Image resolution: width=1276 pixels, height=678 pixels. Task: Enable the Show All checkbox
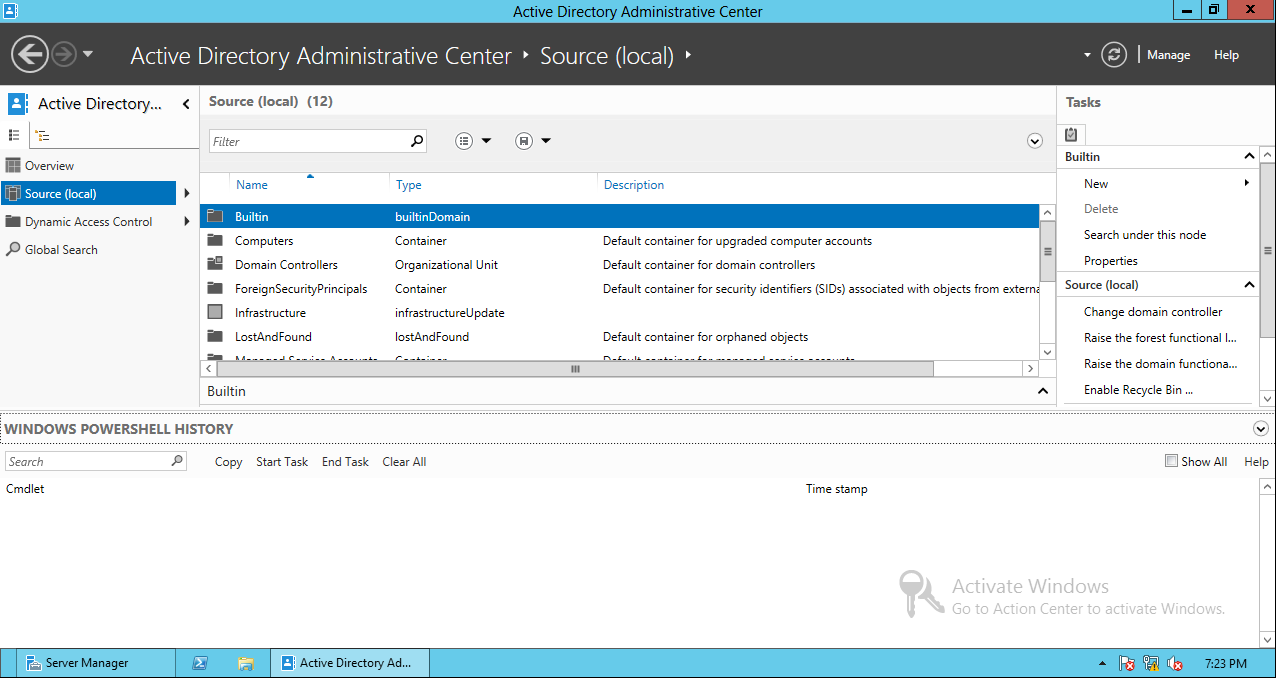(x=1169, y=461)
